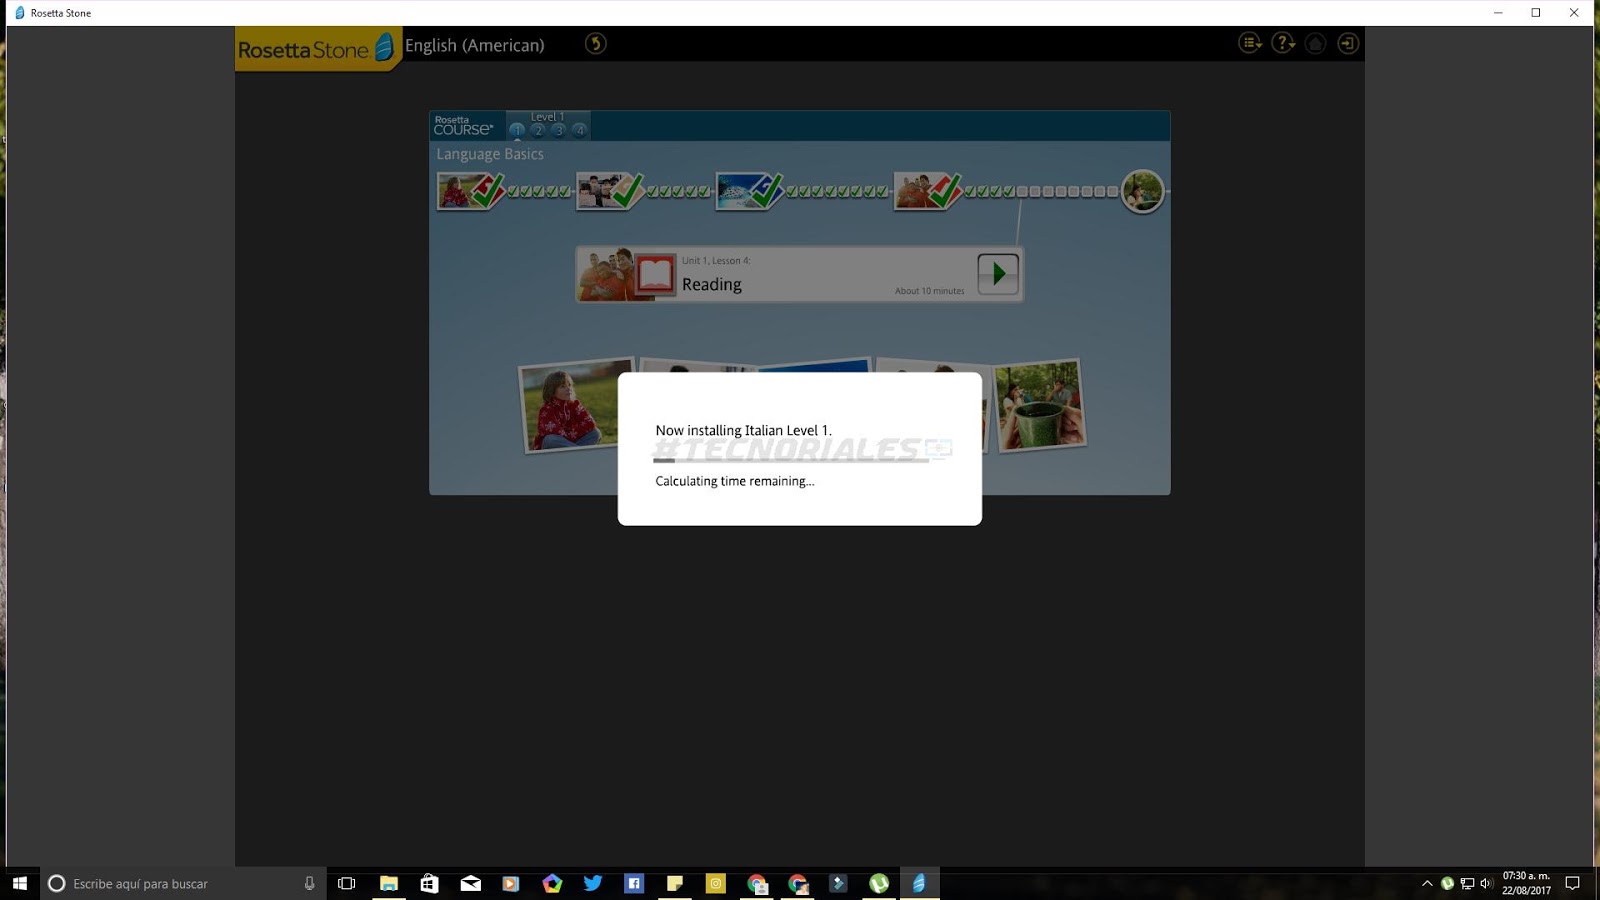The height and width of the screenshot is (900, 1600).
Task: Open the Windows Start menu
Action: [x=20, y=883]
